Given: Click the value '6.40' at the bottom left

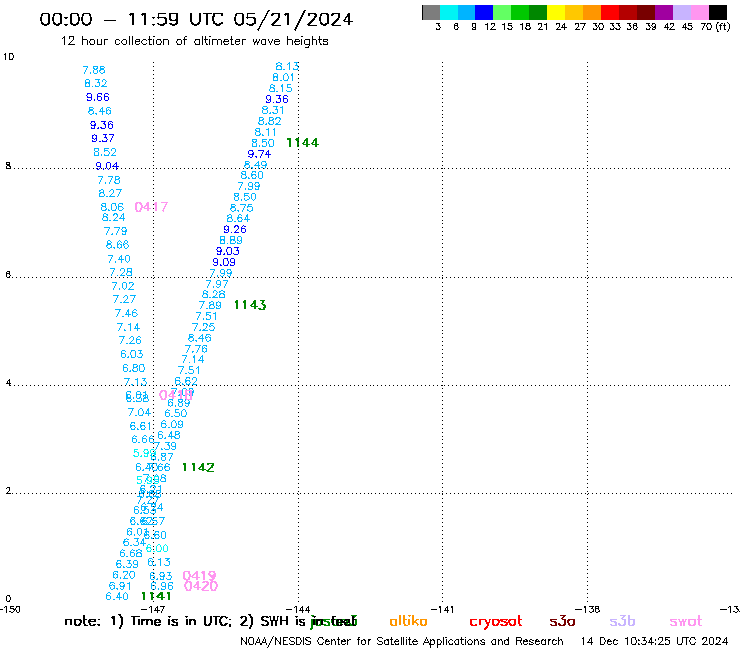Looking at the screenshot, I should (117, 596).
